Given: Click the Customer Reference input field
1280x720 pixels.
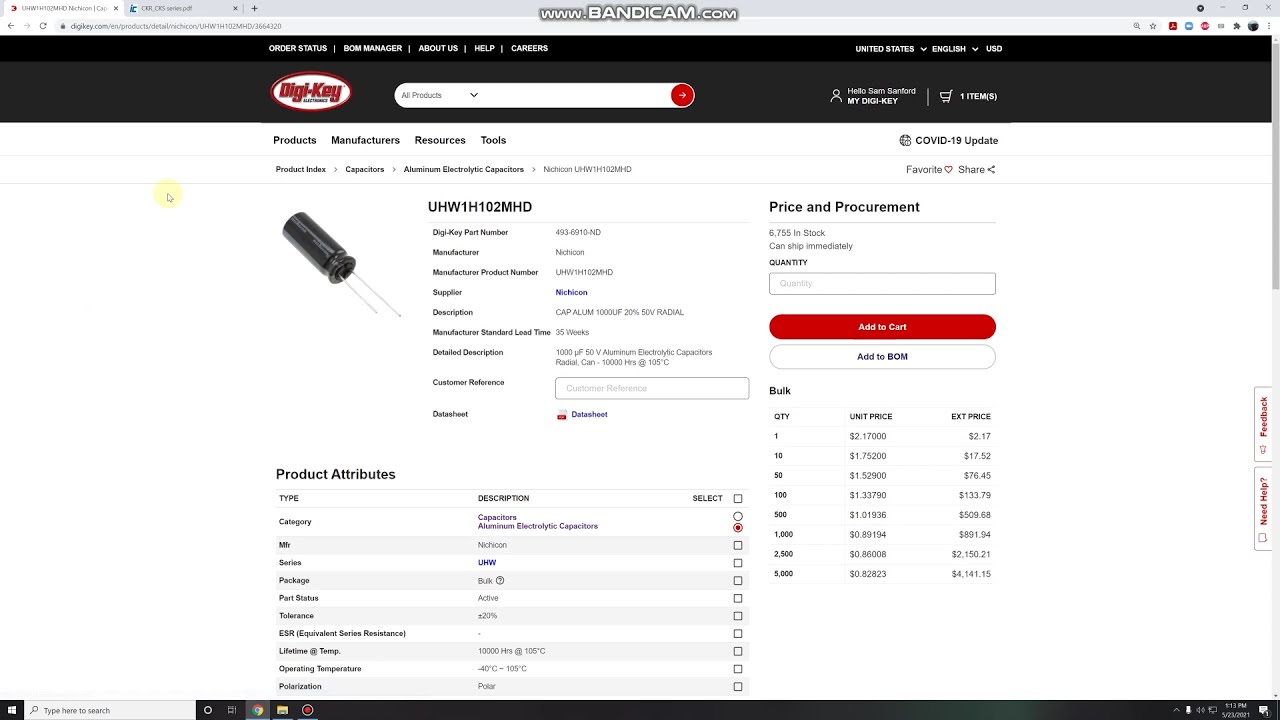Looking at the screenshot, I should coord(652,388).
